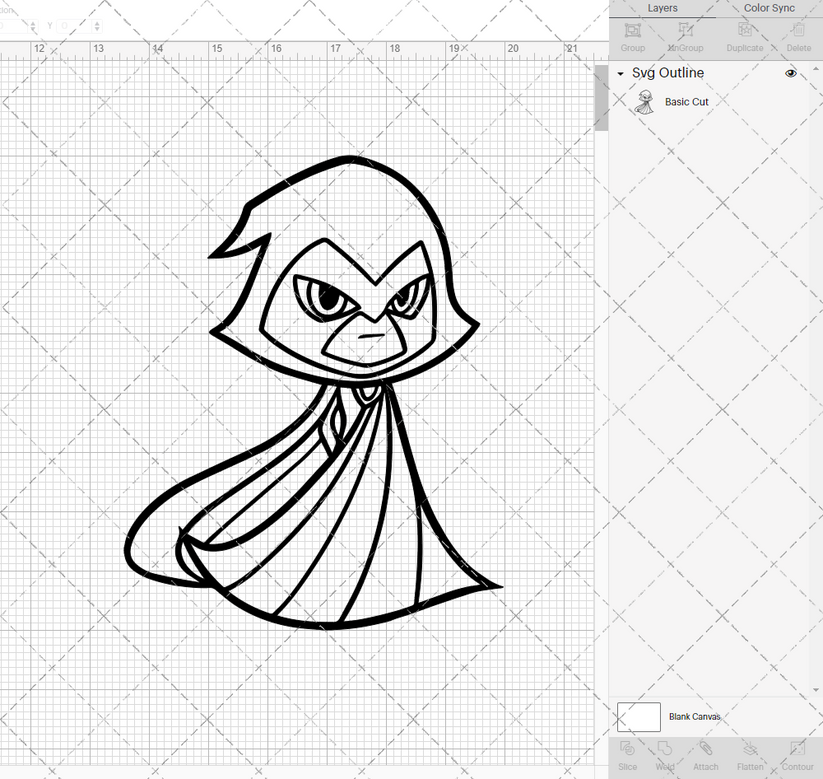
Task: Select the Slice tool
Action: (x=627, y=753)
